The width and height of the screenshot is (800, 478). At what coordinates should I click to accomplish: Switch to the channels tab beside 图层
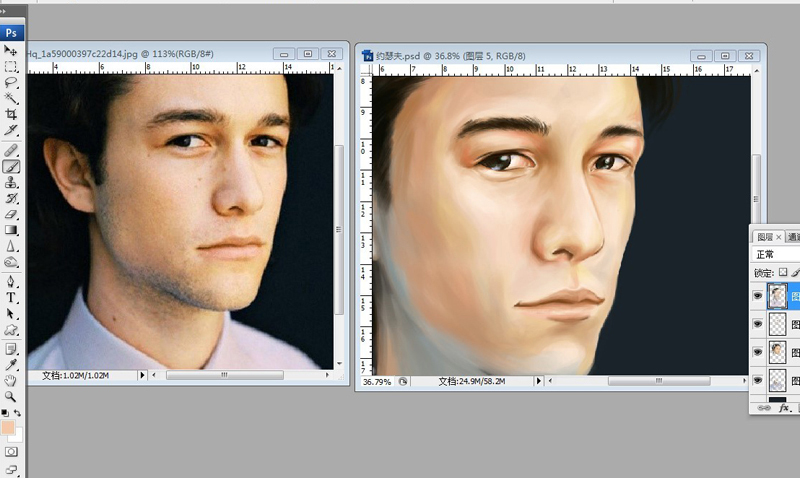click(x=793, y=237)
